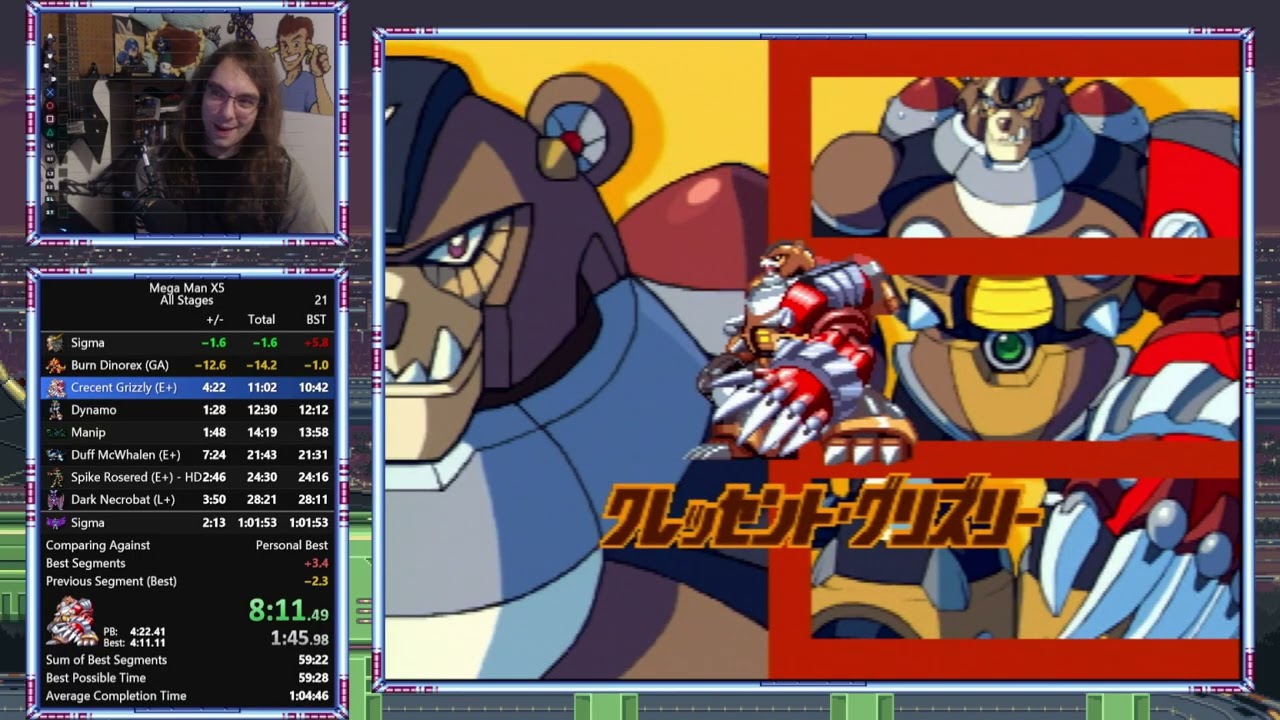Click the 12:30 total for Dynamo

(262, 410)
